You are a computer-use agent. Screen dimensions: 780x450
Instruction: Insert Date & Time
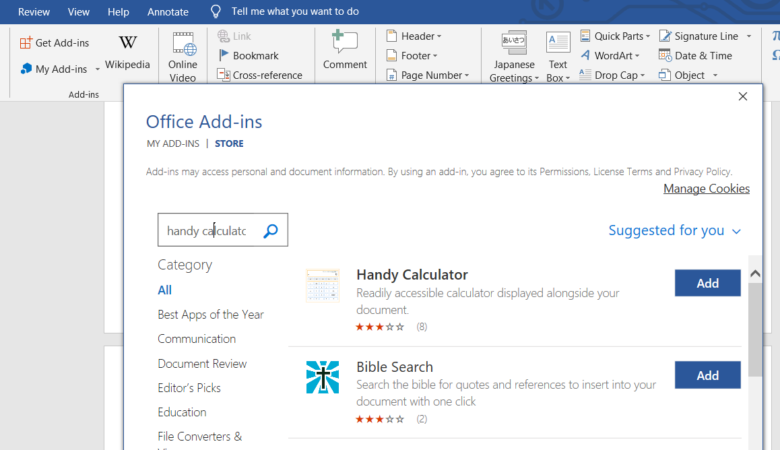click(695, 55)
